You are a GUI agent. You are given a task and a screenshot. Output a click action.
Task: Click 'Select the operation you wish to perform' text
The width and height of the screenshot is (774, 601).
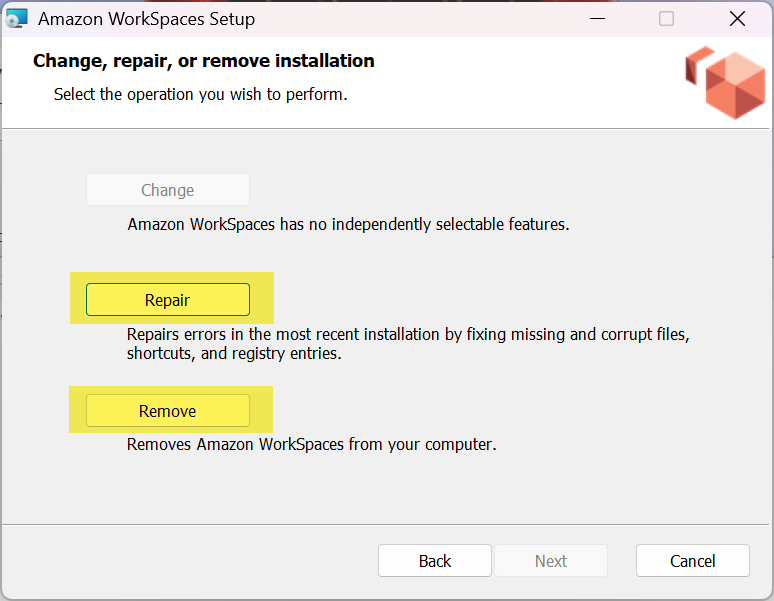click(x=200, y=95)
